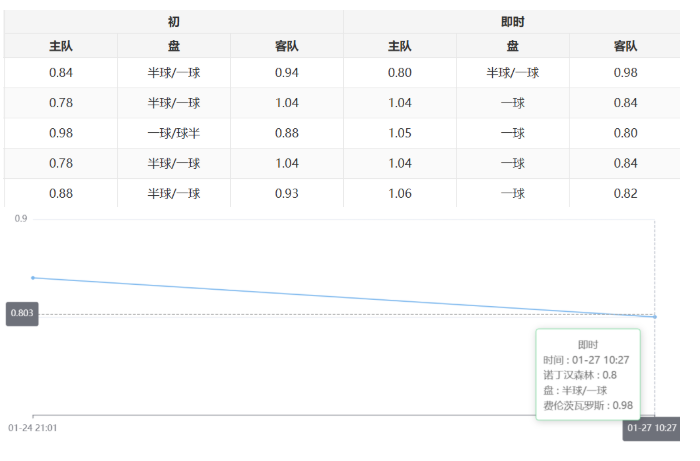Select the 0.82 live away odds cell
Screen dimensions: 700x461
click(x=625, y=193)
